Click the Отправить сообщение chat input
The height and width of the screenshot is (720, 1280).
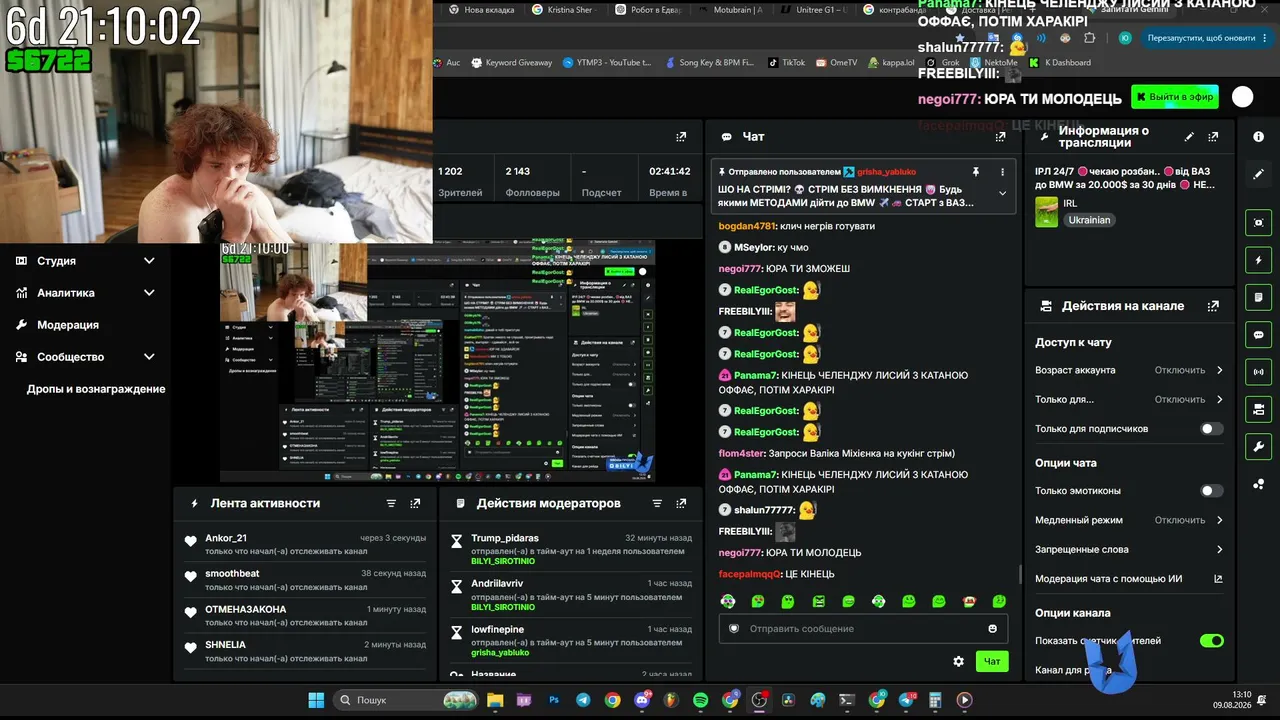[863, 629]
